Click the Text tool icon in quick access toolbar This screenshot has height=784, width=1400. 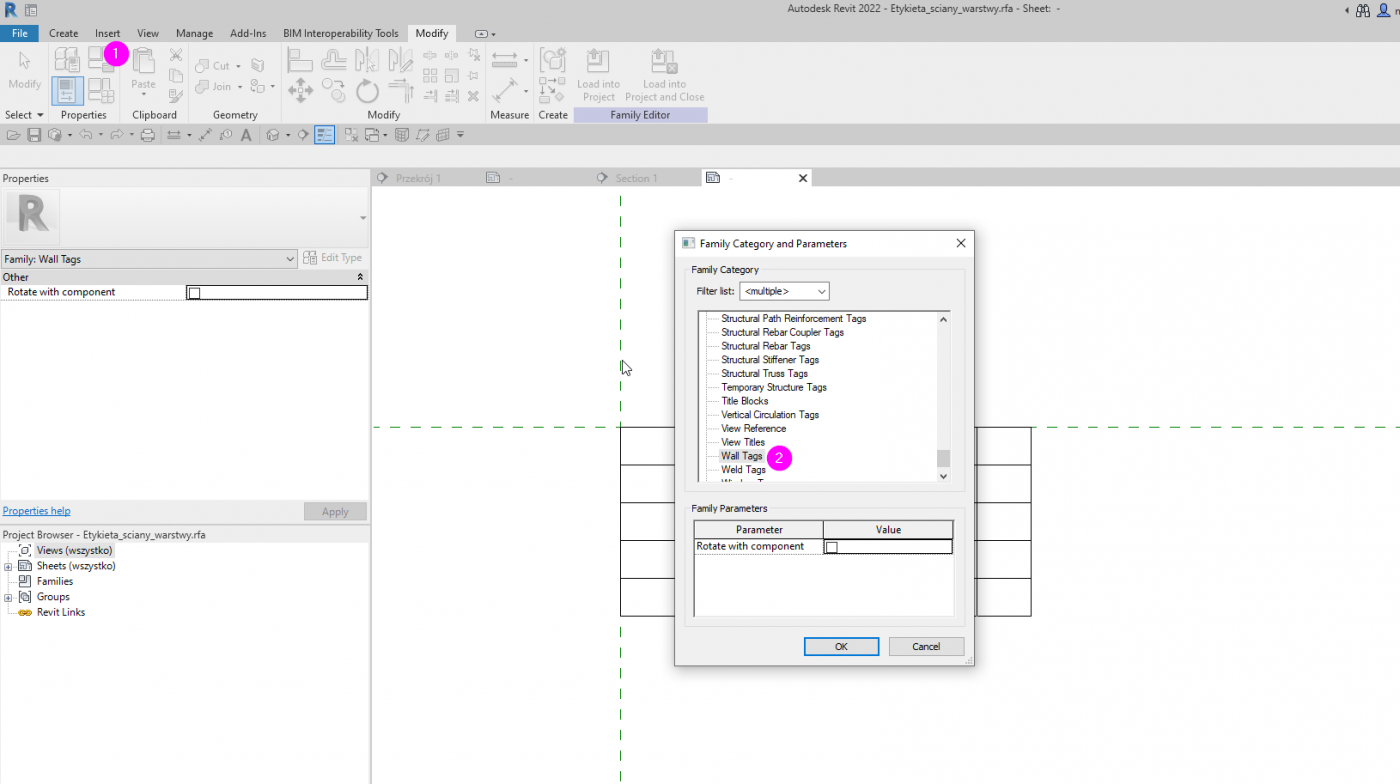click(x=246, y=135)
